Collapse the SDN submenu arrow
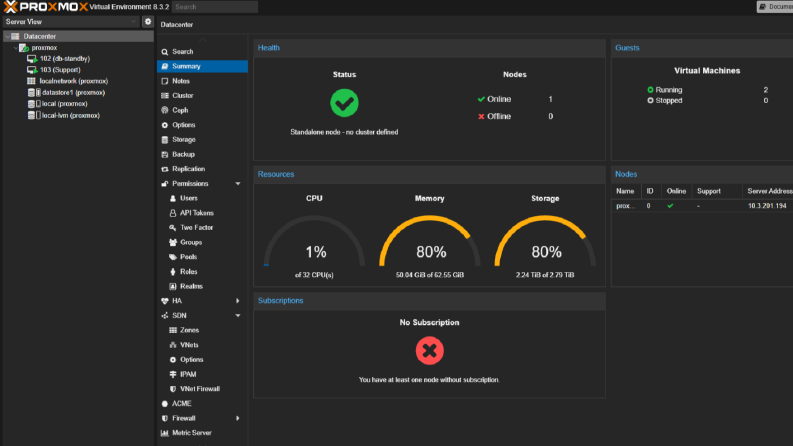 pos(238,316)
